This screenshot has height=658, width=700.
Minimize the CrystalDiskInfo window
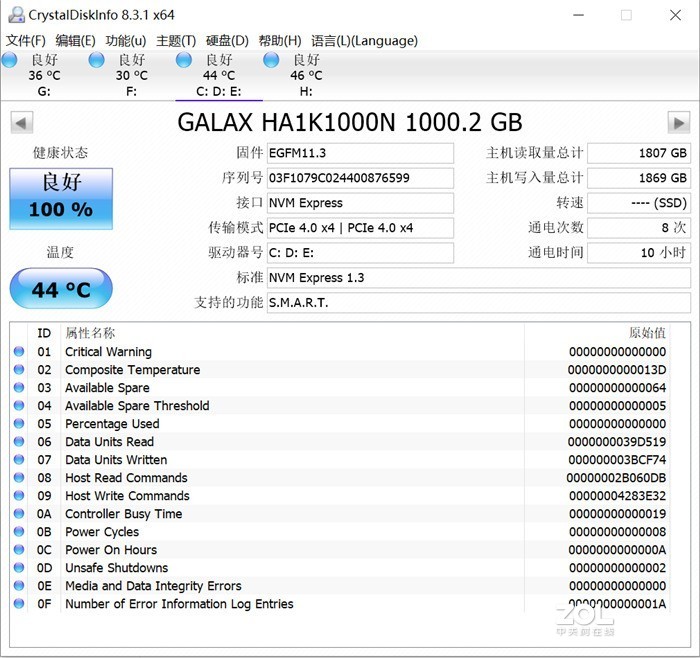click(579, 15)
